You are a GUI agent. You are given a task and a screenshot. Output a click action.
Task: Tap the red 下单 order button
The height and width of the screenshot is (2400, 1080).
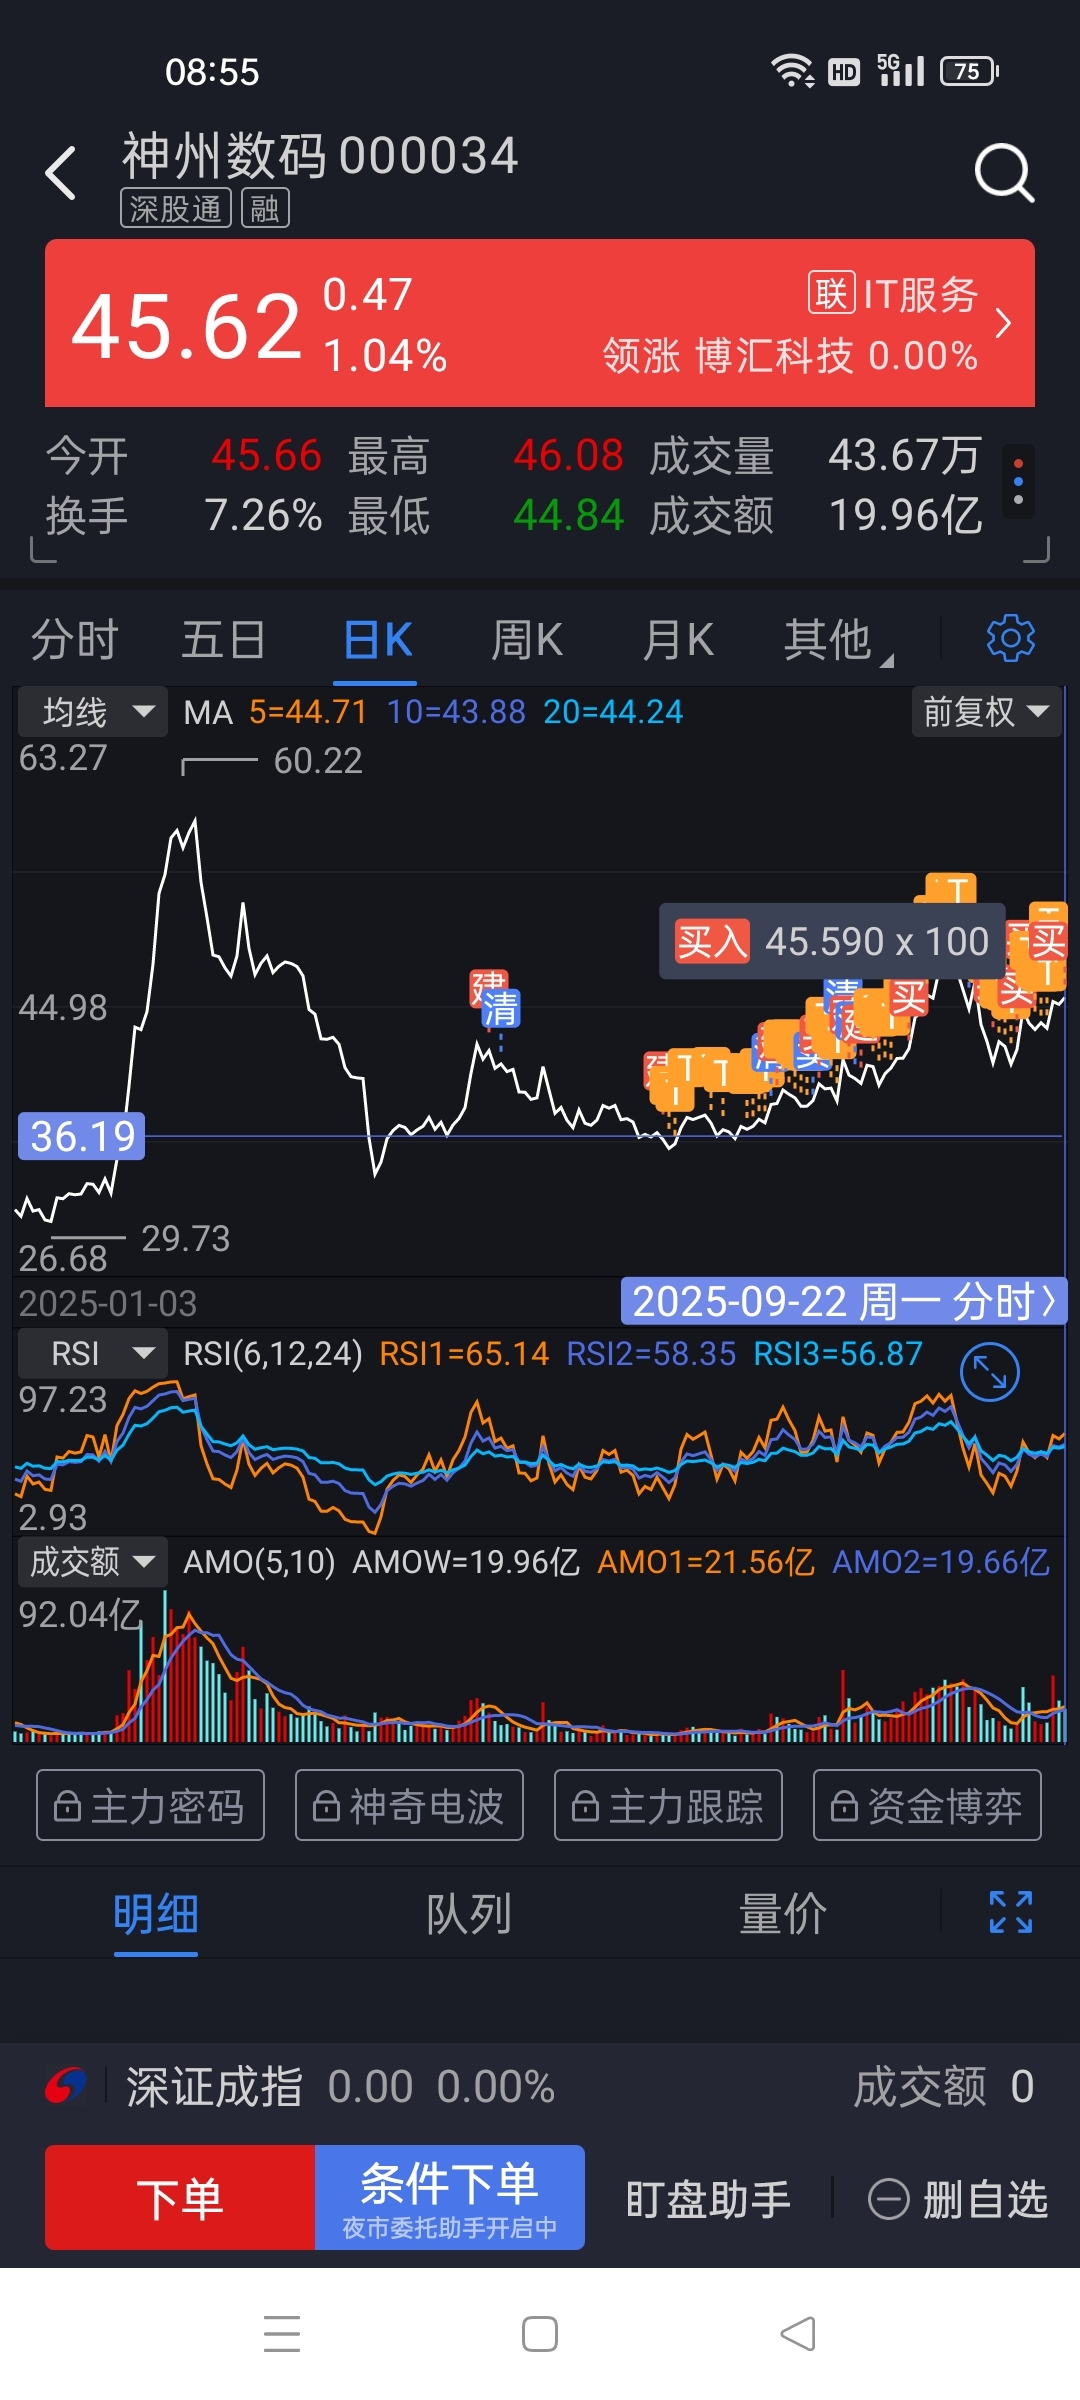pos(180,2197)
